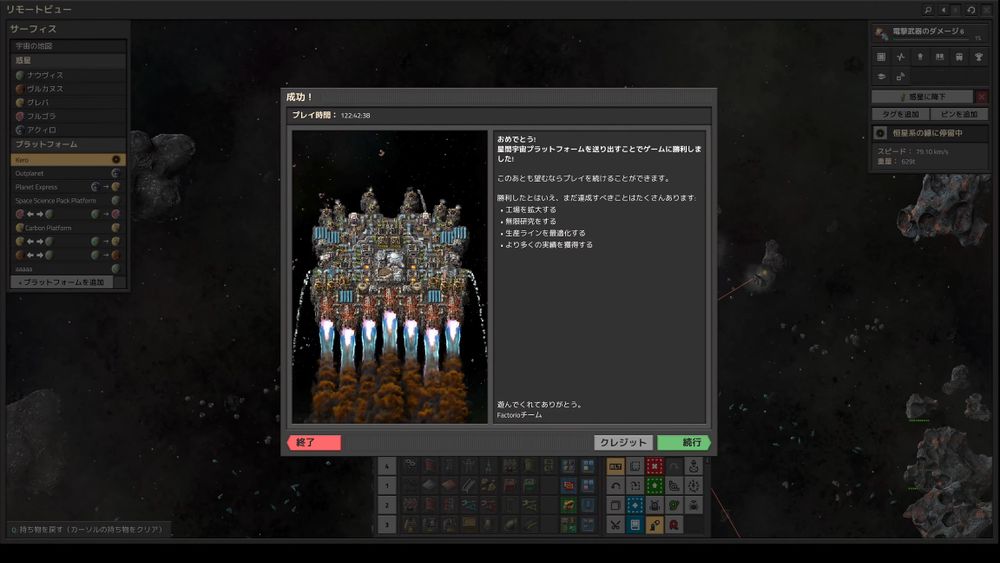Select quickbar row 4 button

click(x=386, y=466)
